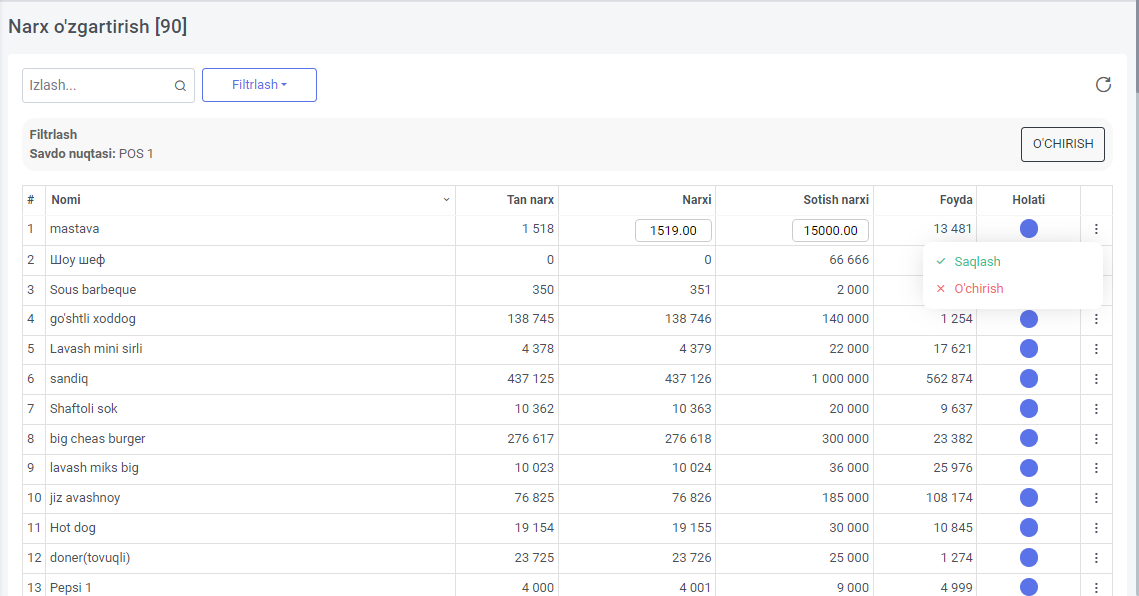Image resolution: width=1139 pixels, height=596 pixels.
Task: Click the Tan narx value 19 154
Action: pyautogui.click(x=535, y=528)
